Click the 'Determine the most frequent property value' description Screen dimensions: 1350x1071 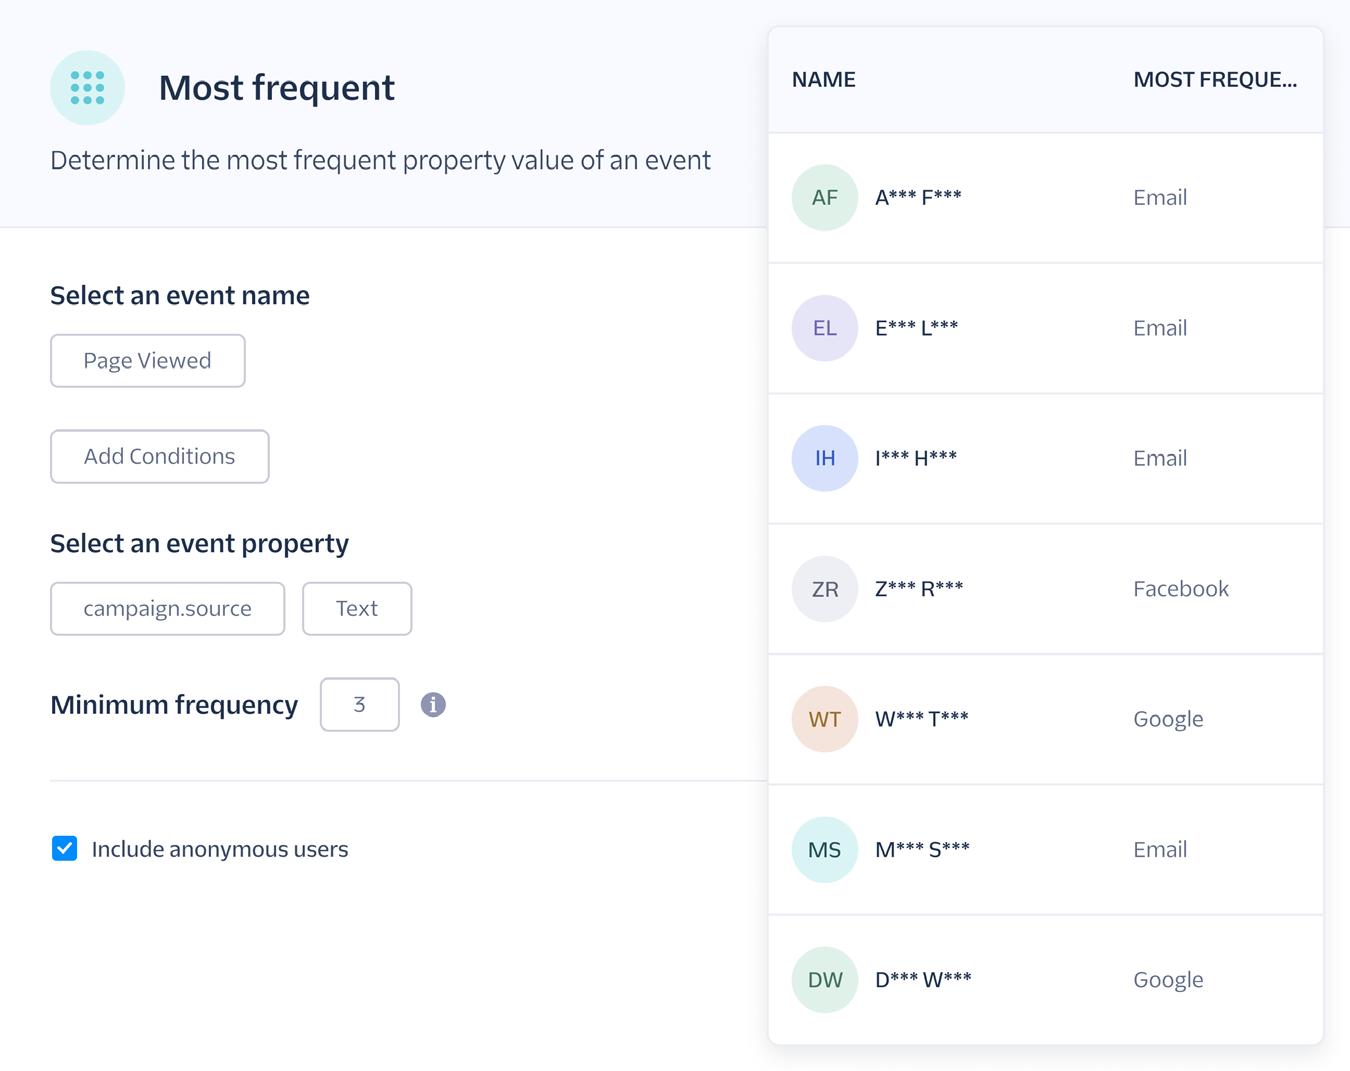click(x=380, y=160)
